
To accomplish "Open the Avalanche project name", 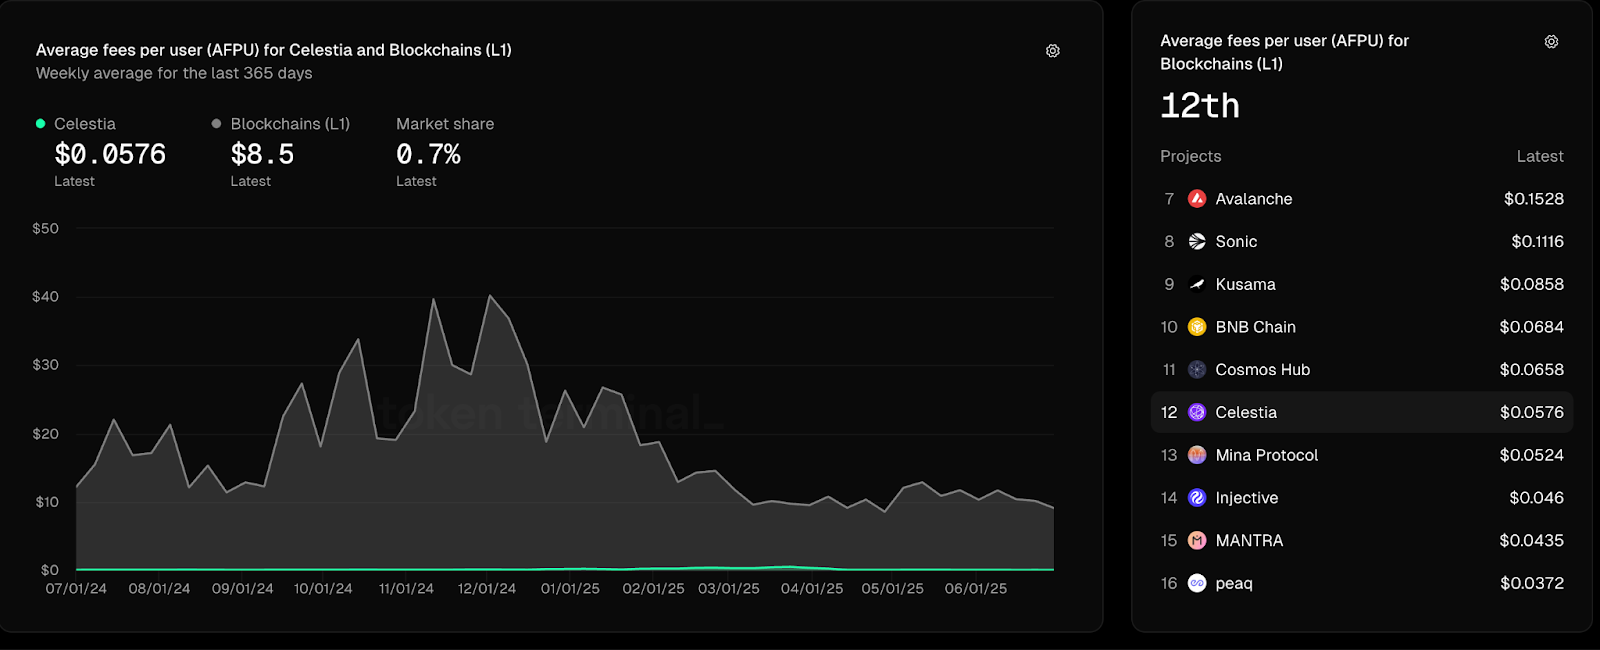I will pos(1254,199).
